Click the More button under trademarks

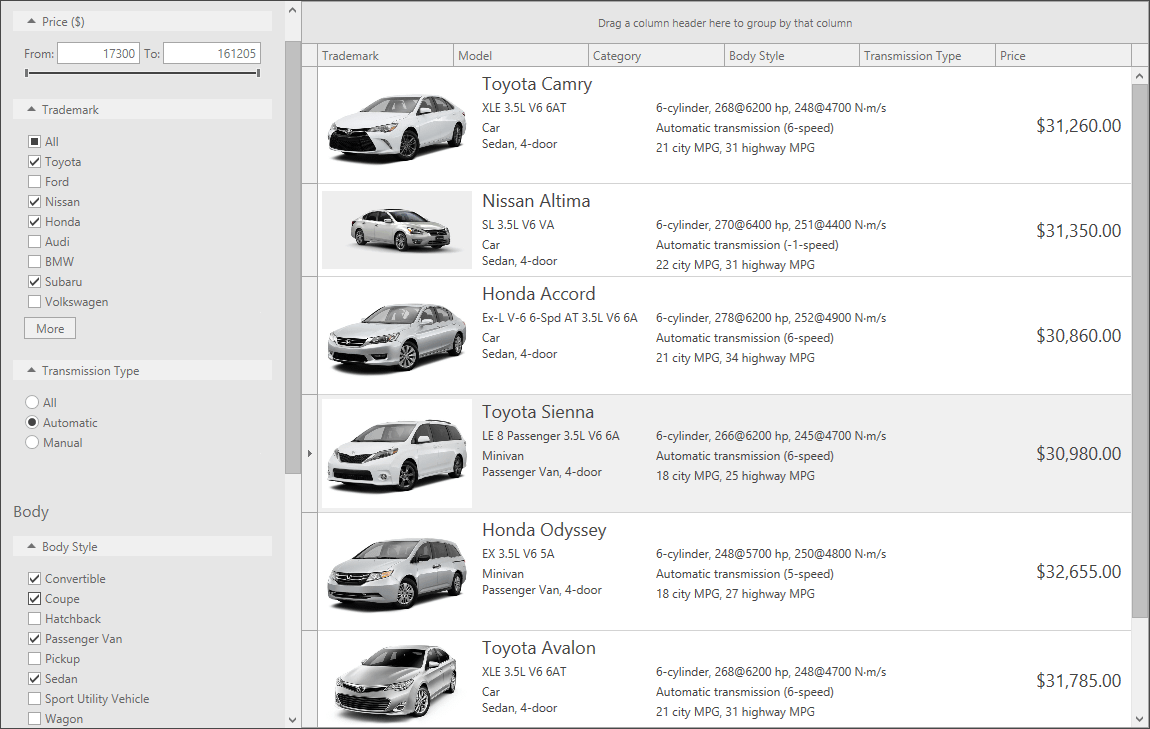50,329
